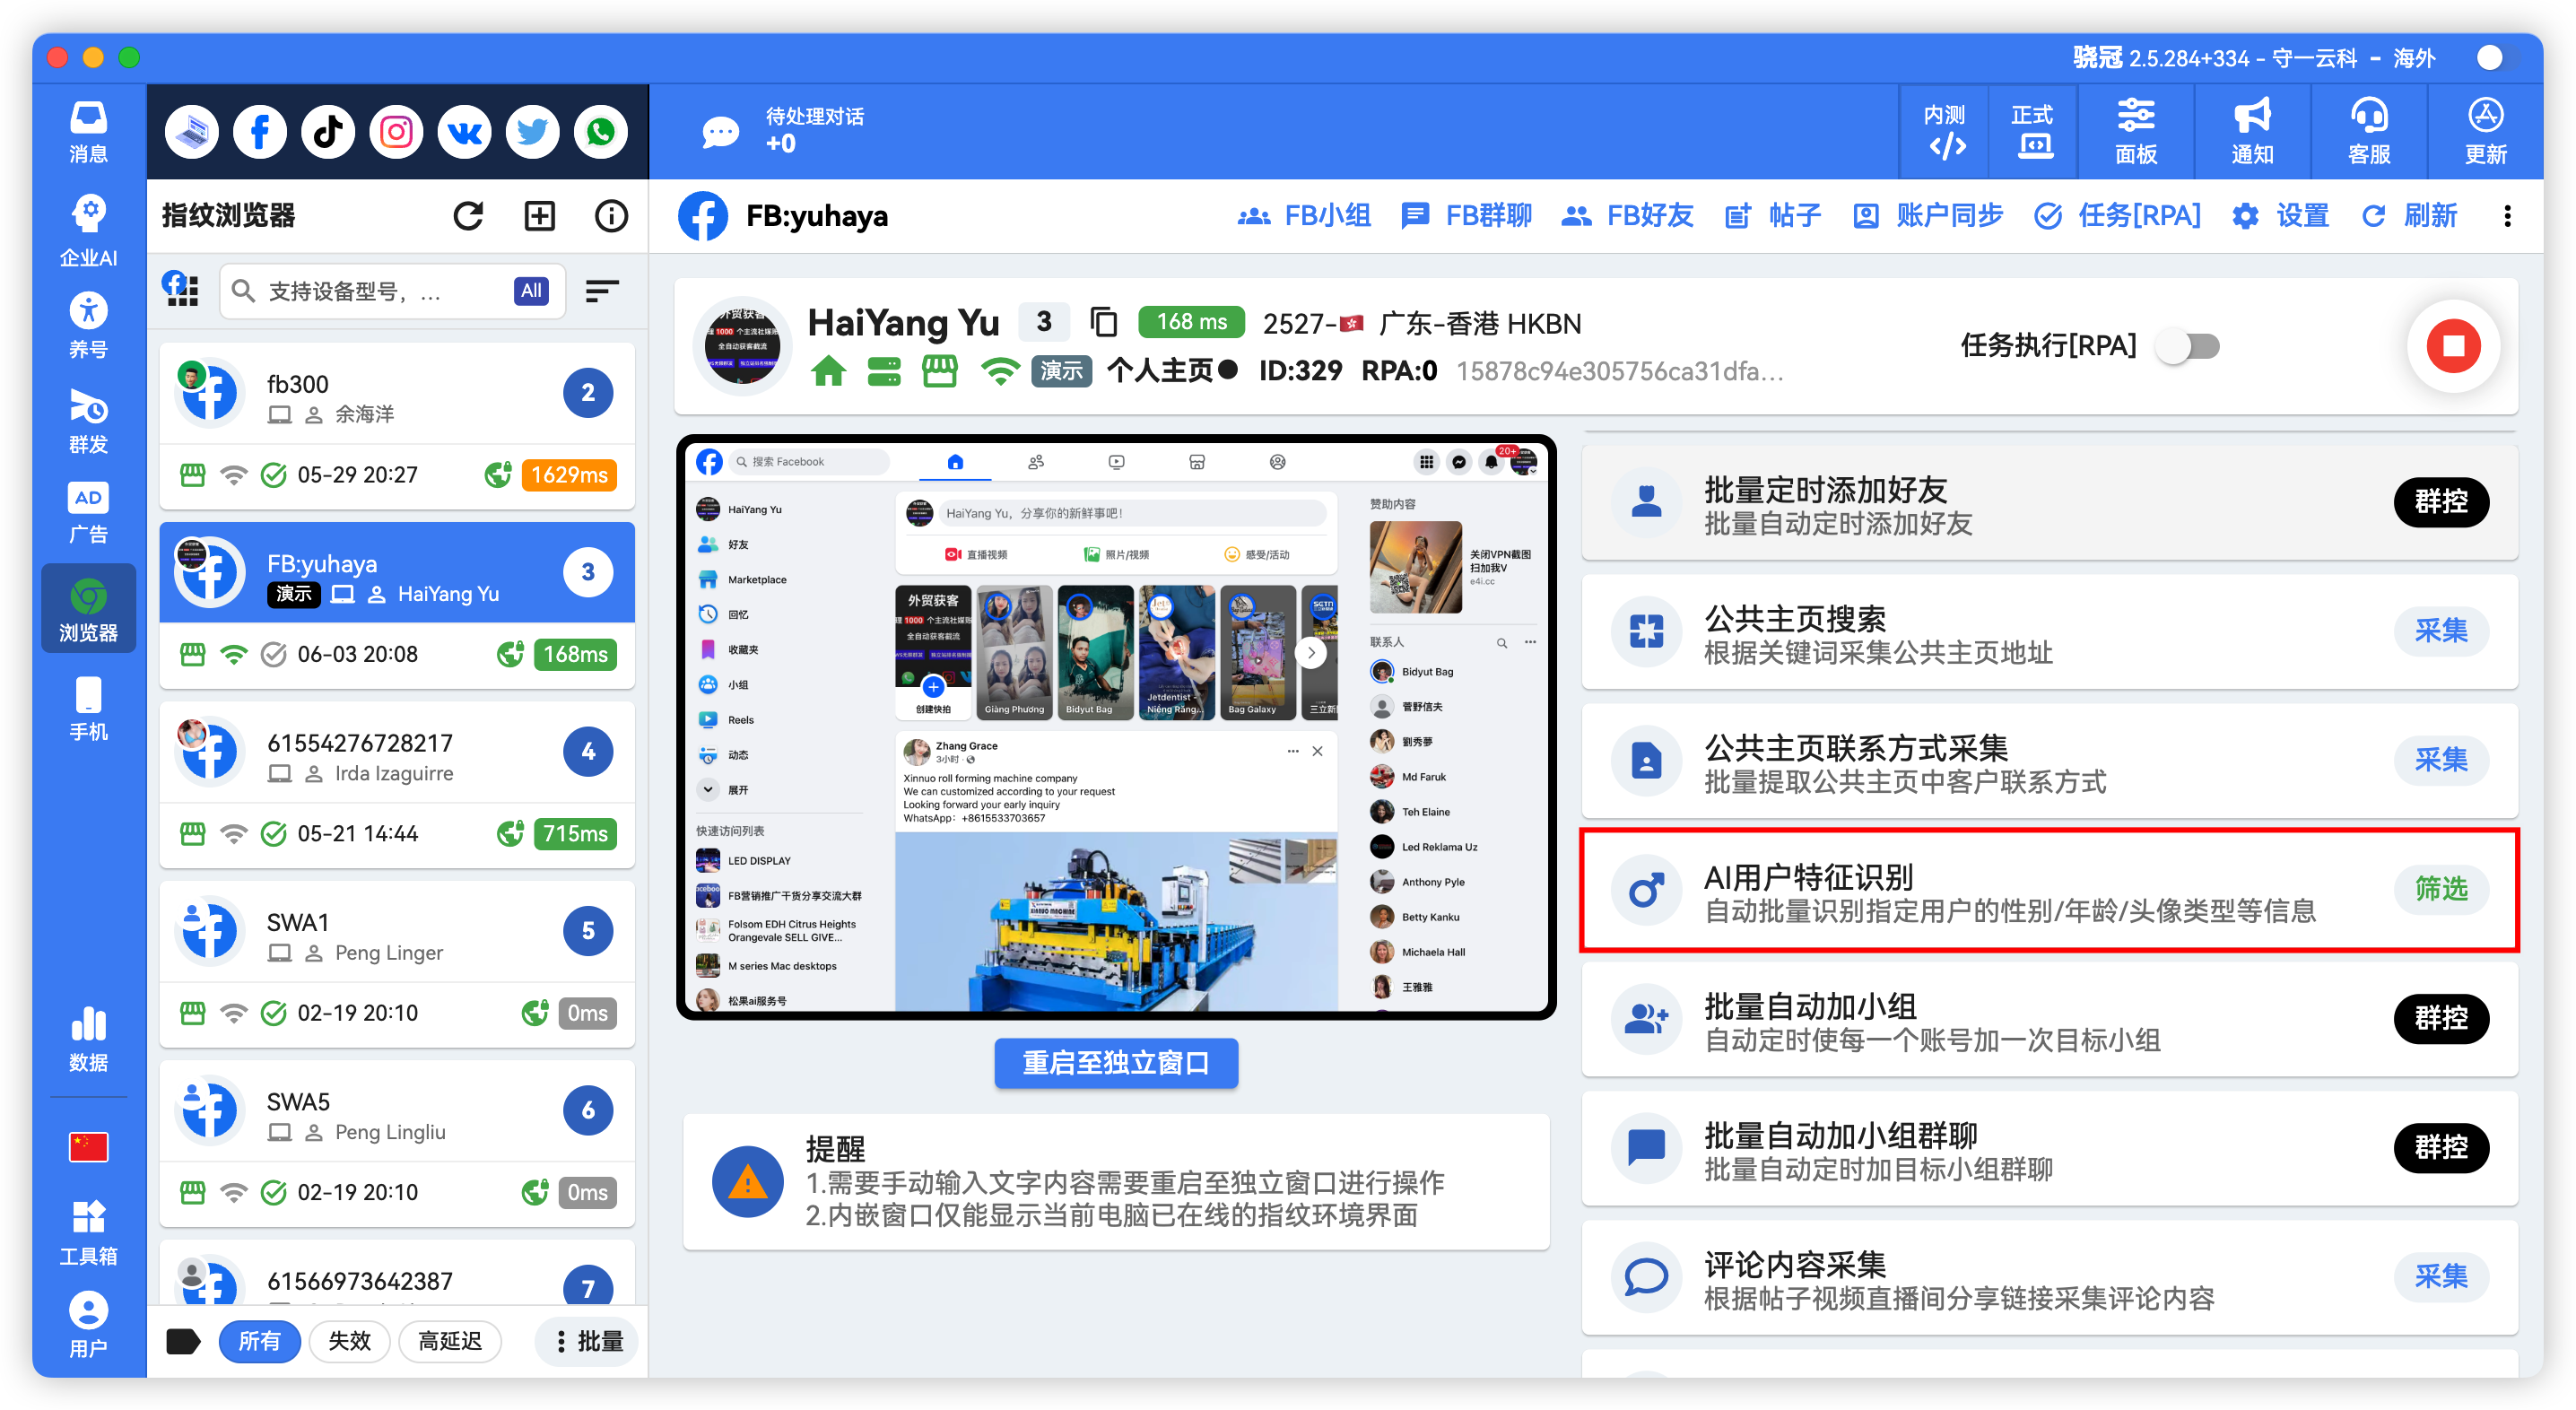
Task: Click 采集 for 公共主页联系方式采集
Action: tap(2441, 759)
